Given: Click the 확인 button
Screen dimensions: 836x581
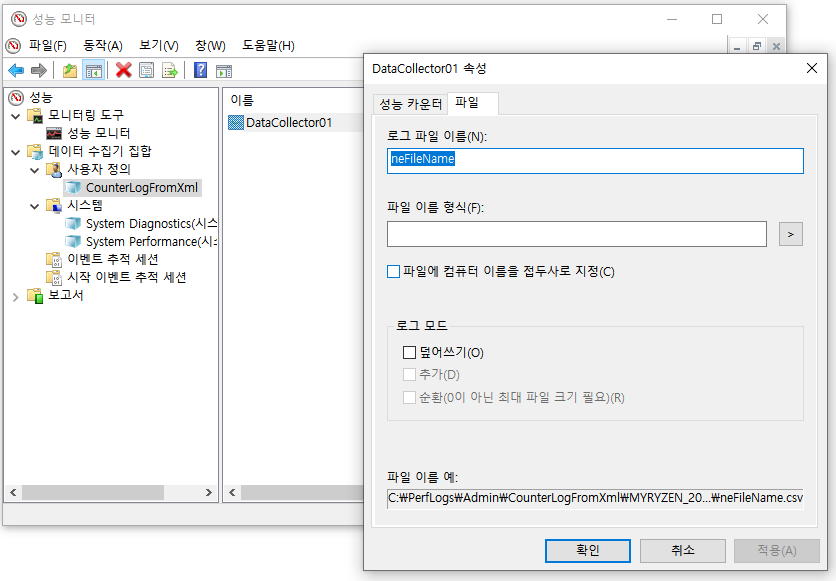Looking at the screenshot, I should point(588,551).
